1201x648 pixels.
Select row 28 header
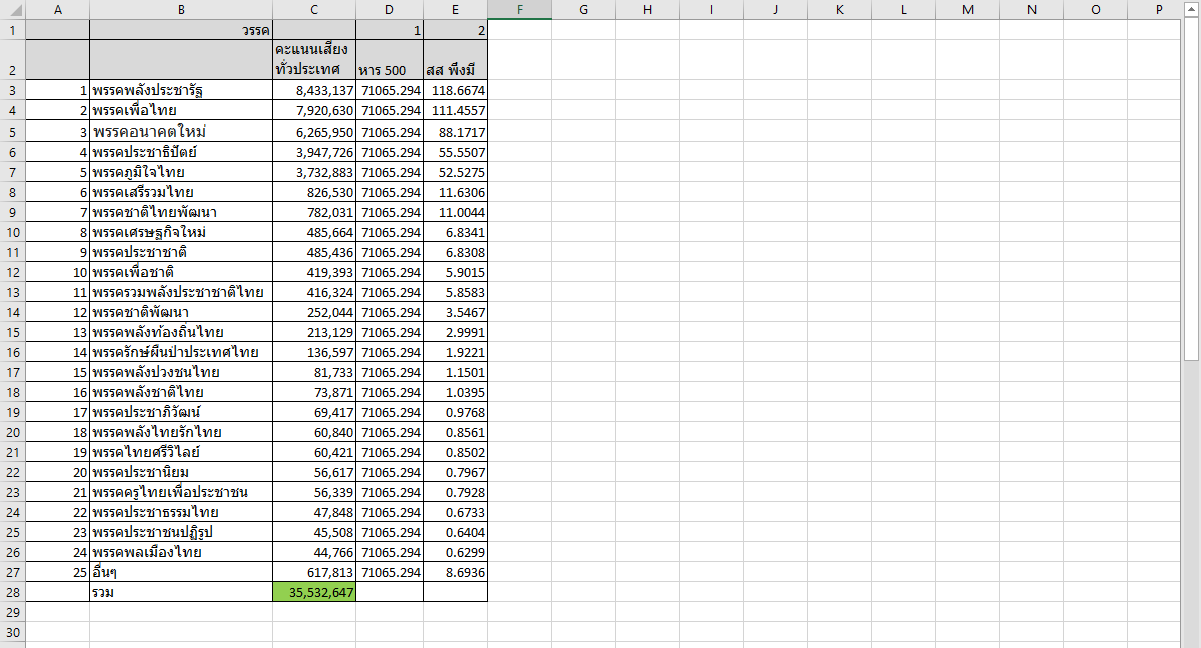12,591
